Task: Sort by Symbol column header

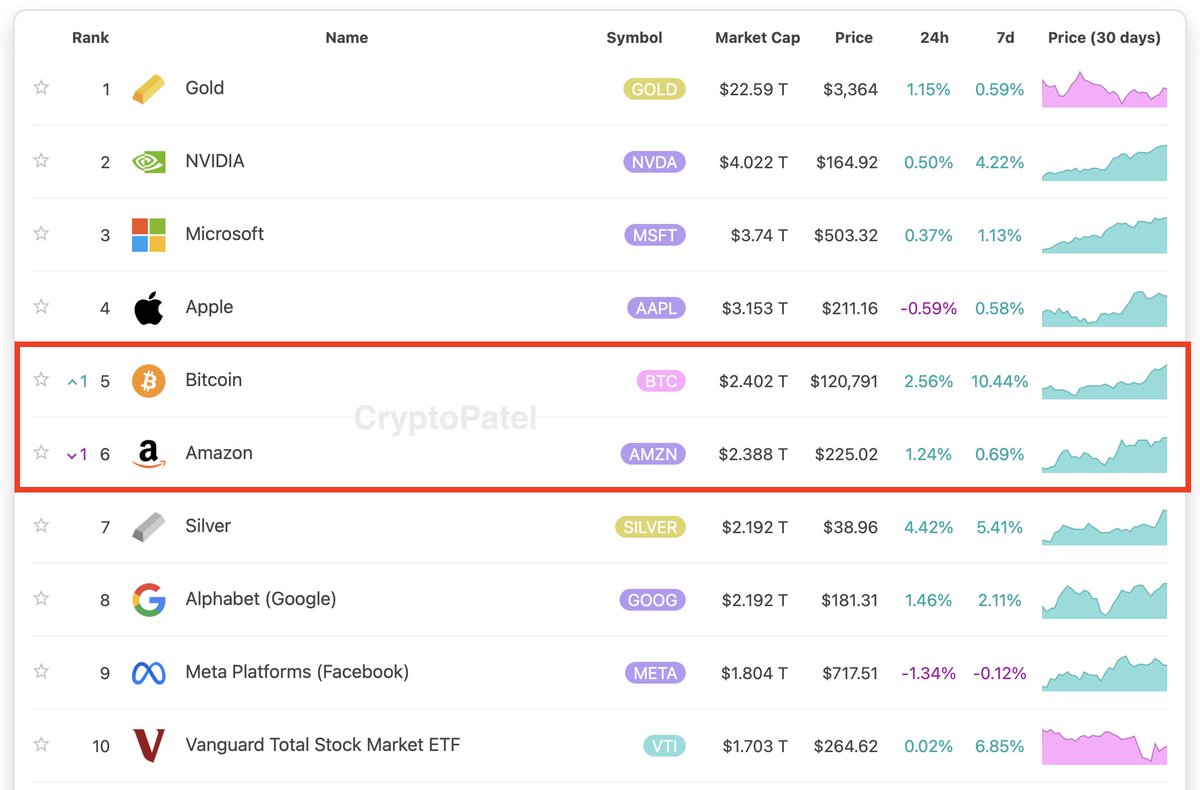Action: click(x=635, y=38)
